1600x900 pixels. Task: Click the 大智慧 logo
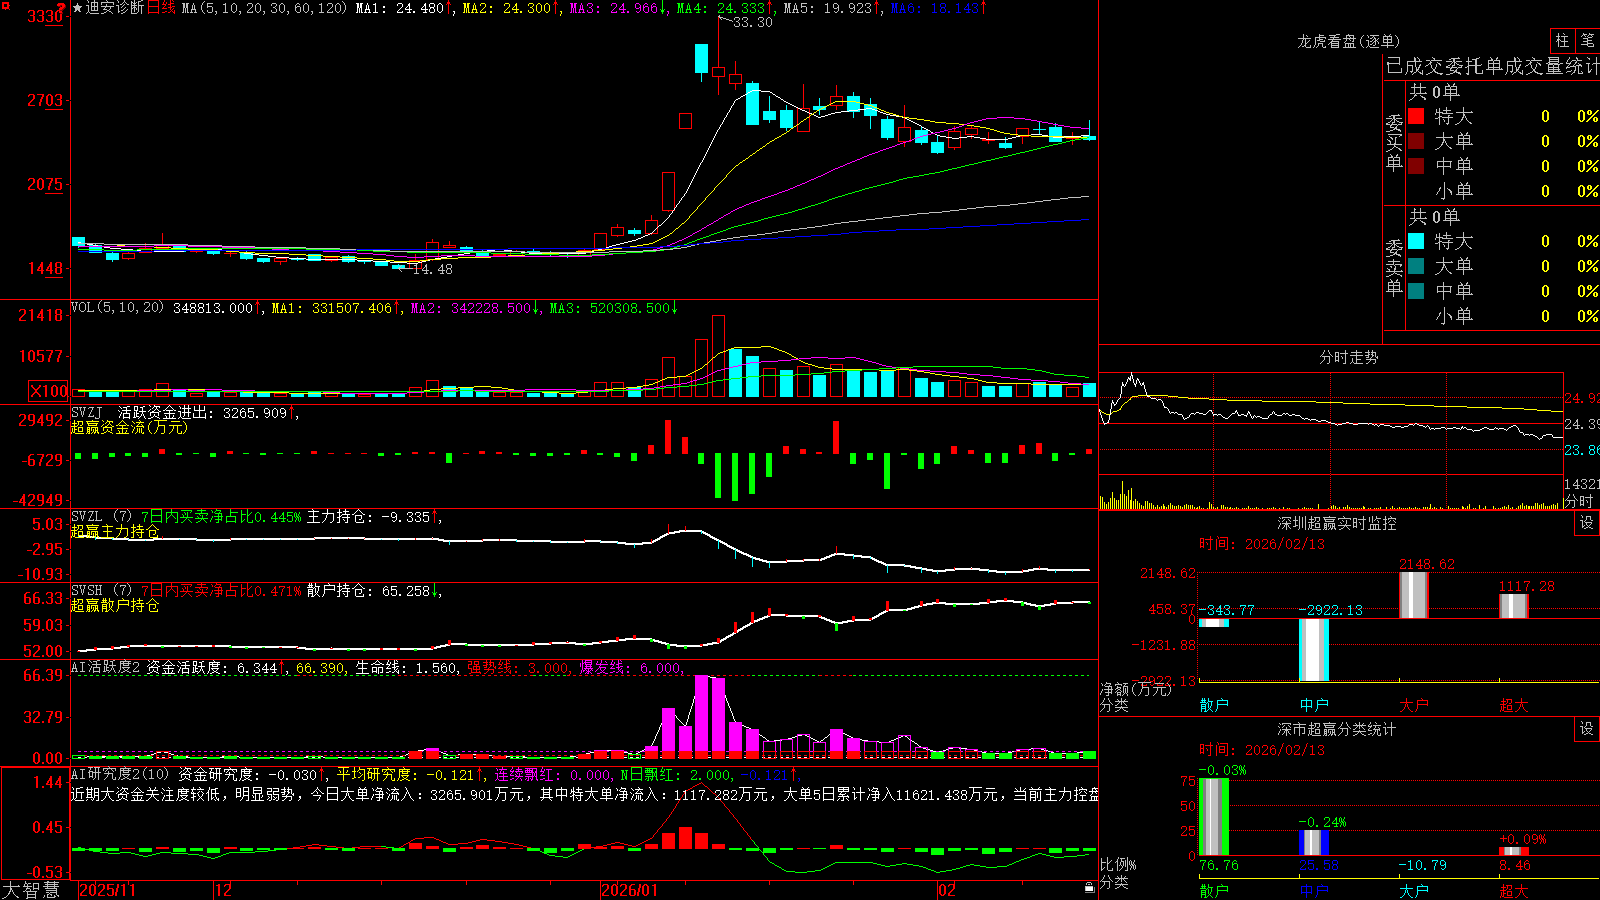[x=31, y=889]
